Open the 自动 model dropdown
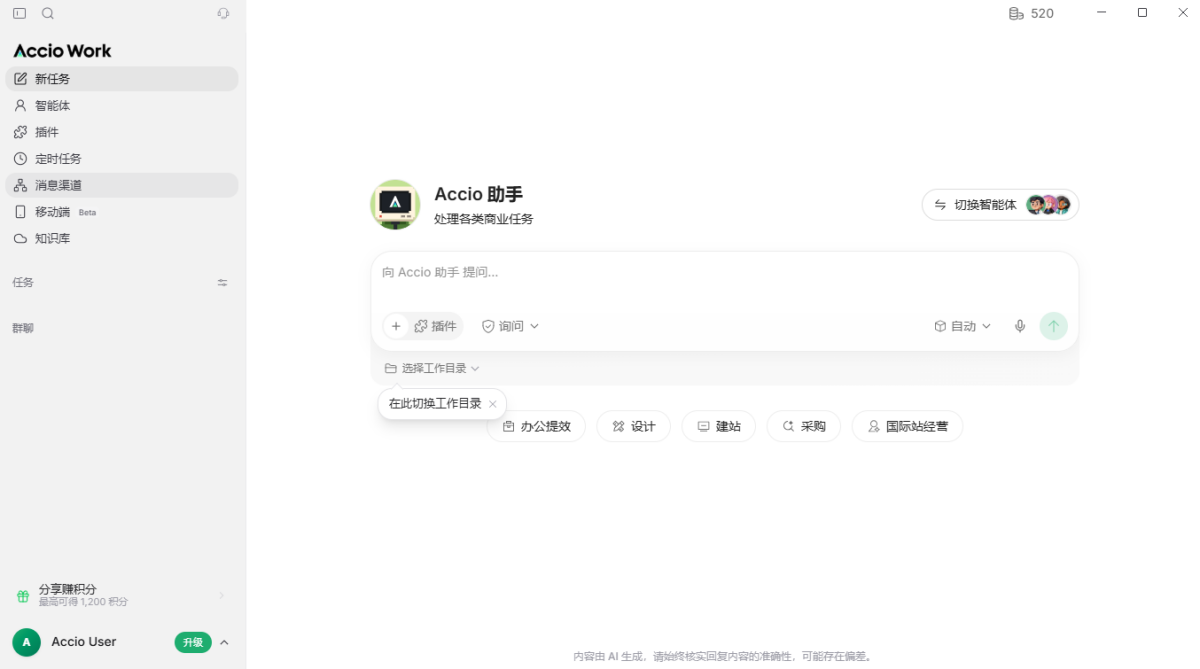Viewport: 1200px width, 669px height. pyautogui.click(x=962, y=326)
